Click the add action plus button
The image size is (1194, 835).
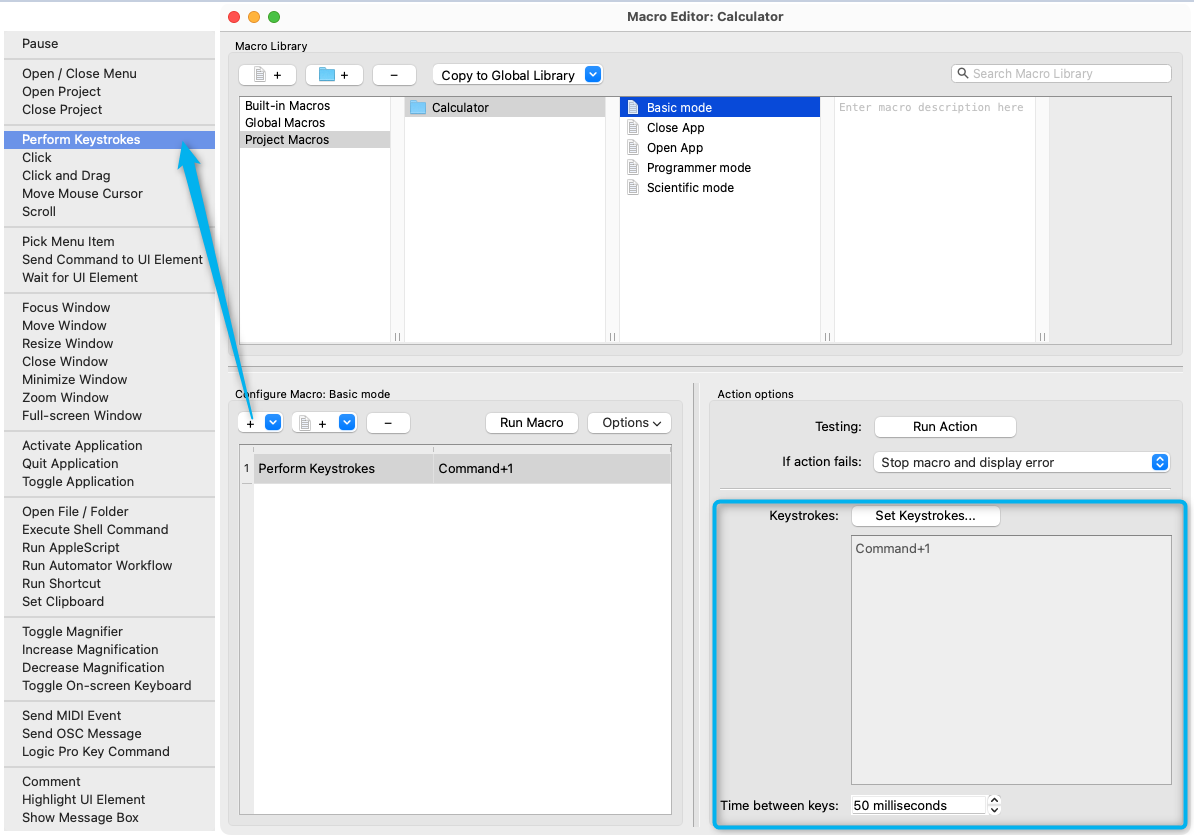point(250,423)
